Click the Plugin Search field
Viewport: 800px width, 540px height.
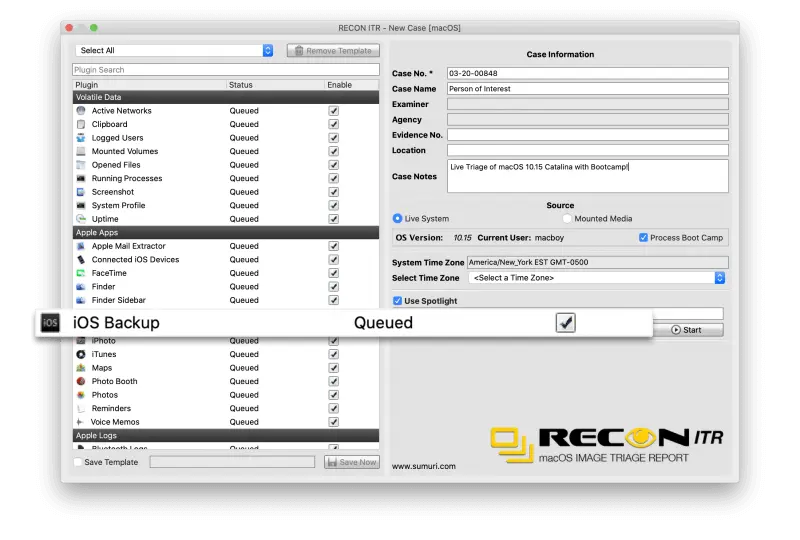(226, 69)
